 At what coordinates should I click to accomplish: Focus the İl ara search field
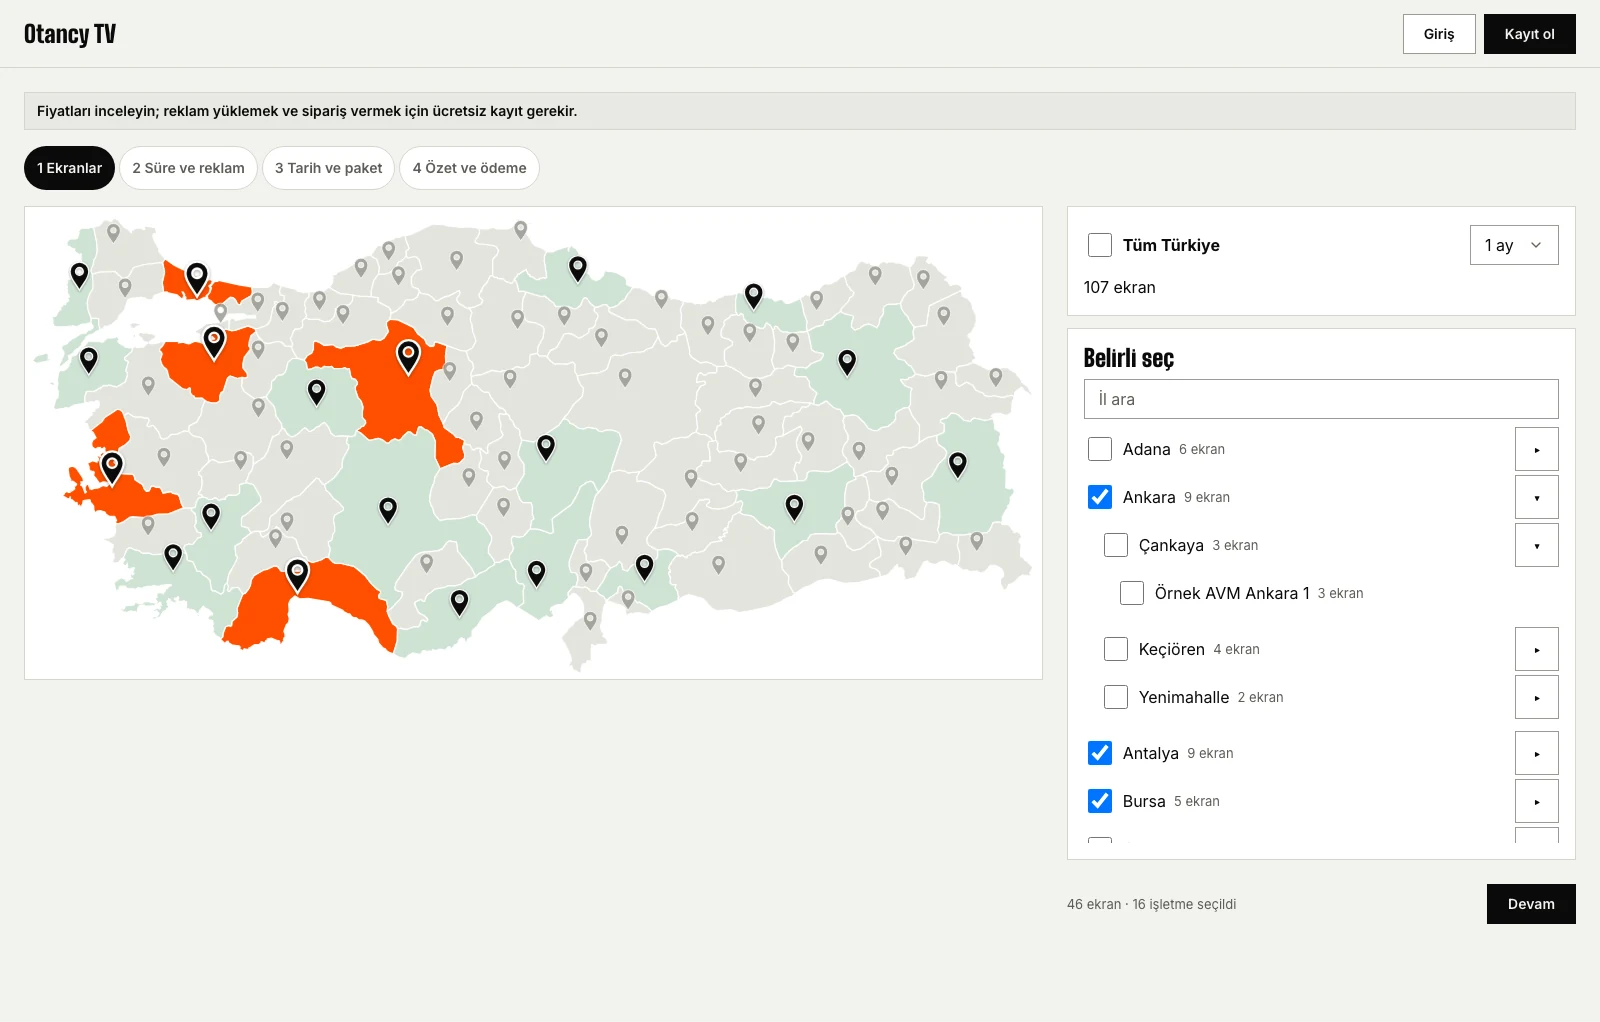[x=1321, y=399]
